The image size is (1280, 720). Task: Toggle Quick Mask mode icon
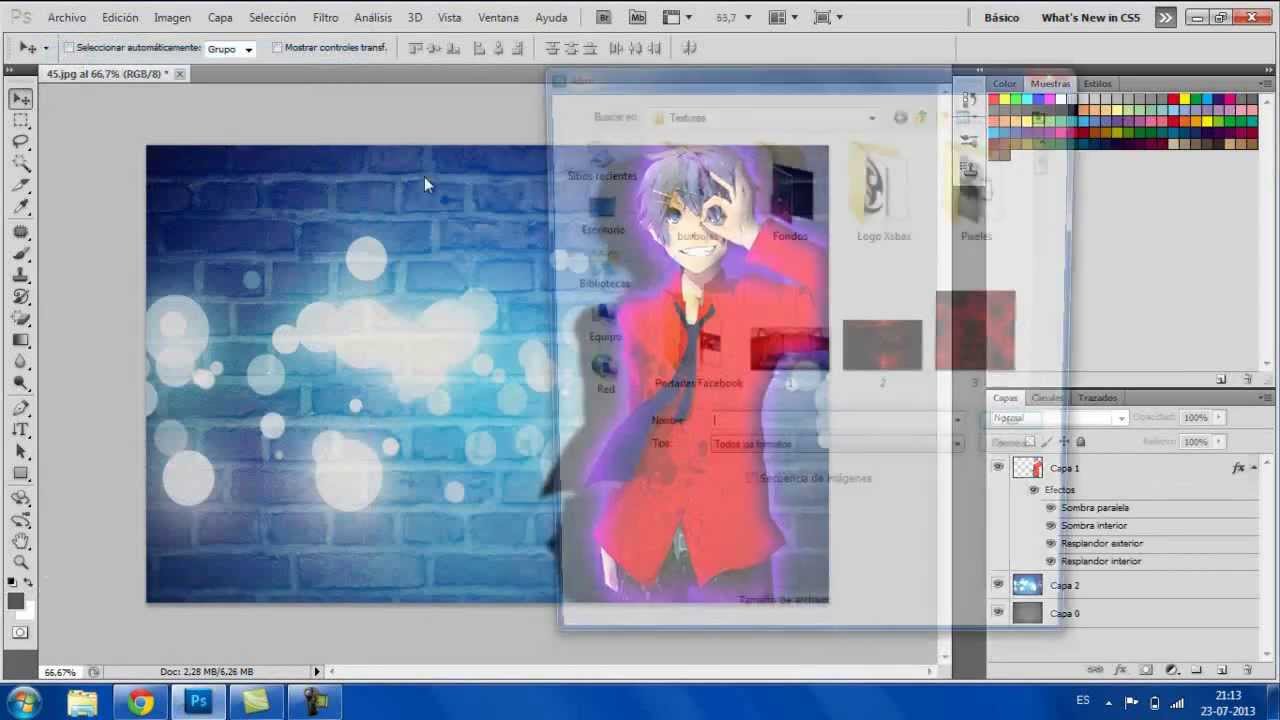[21, 632]
